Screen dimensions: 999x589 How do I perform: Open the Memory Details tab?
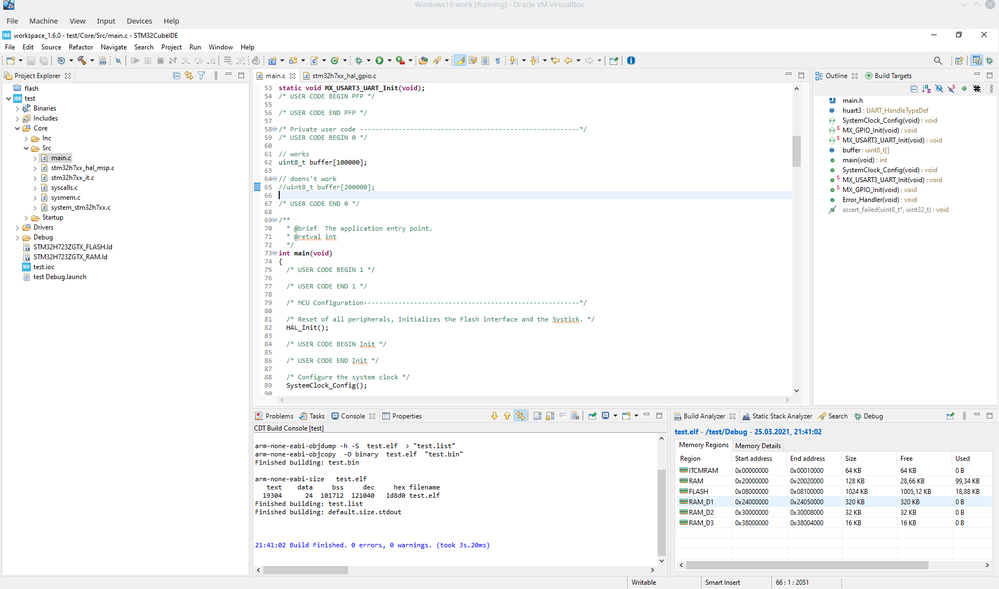point(758,446)
